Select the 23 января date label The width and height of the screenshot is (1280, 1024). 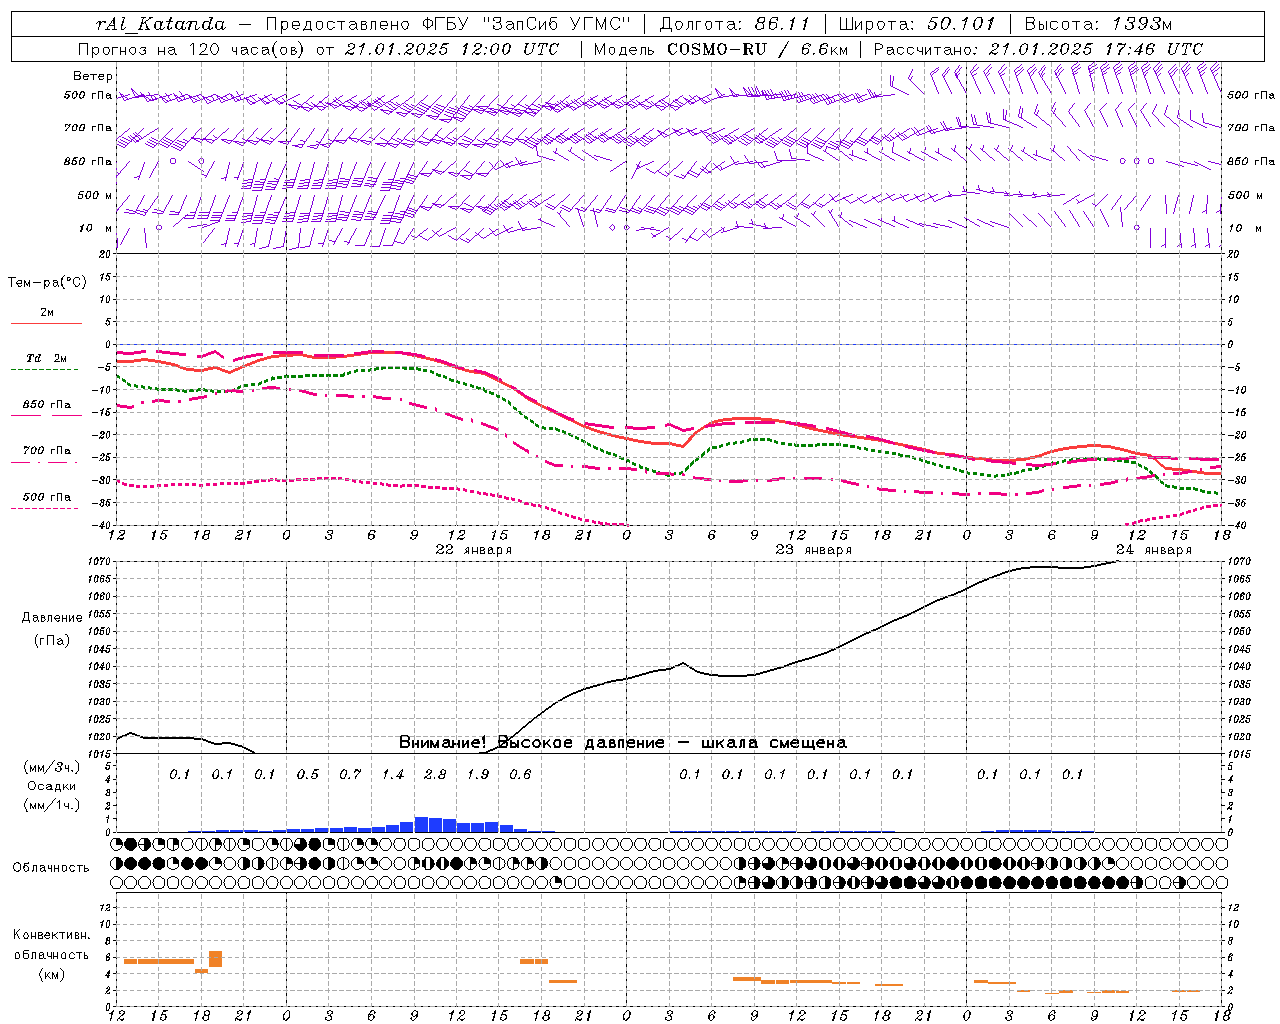[x=814, y=550]
